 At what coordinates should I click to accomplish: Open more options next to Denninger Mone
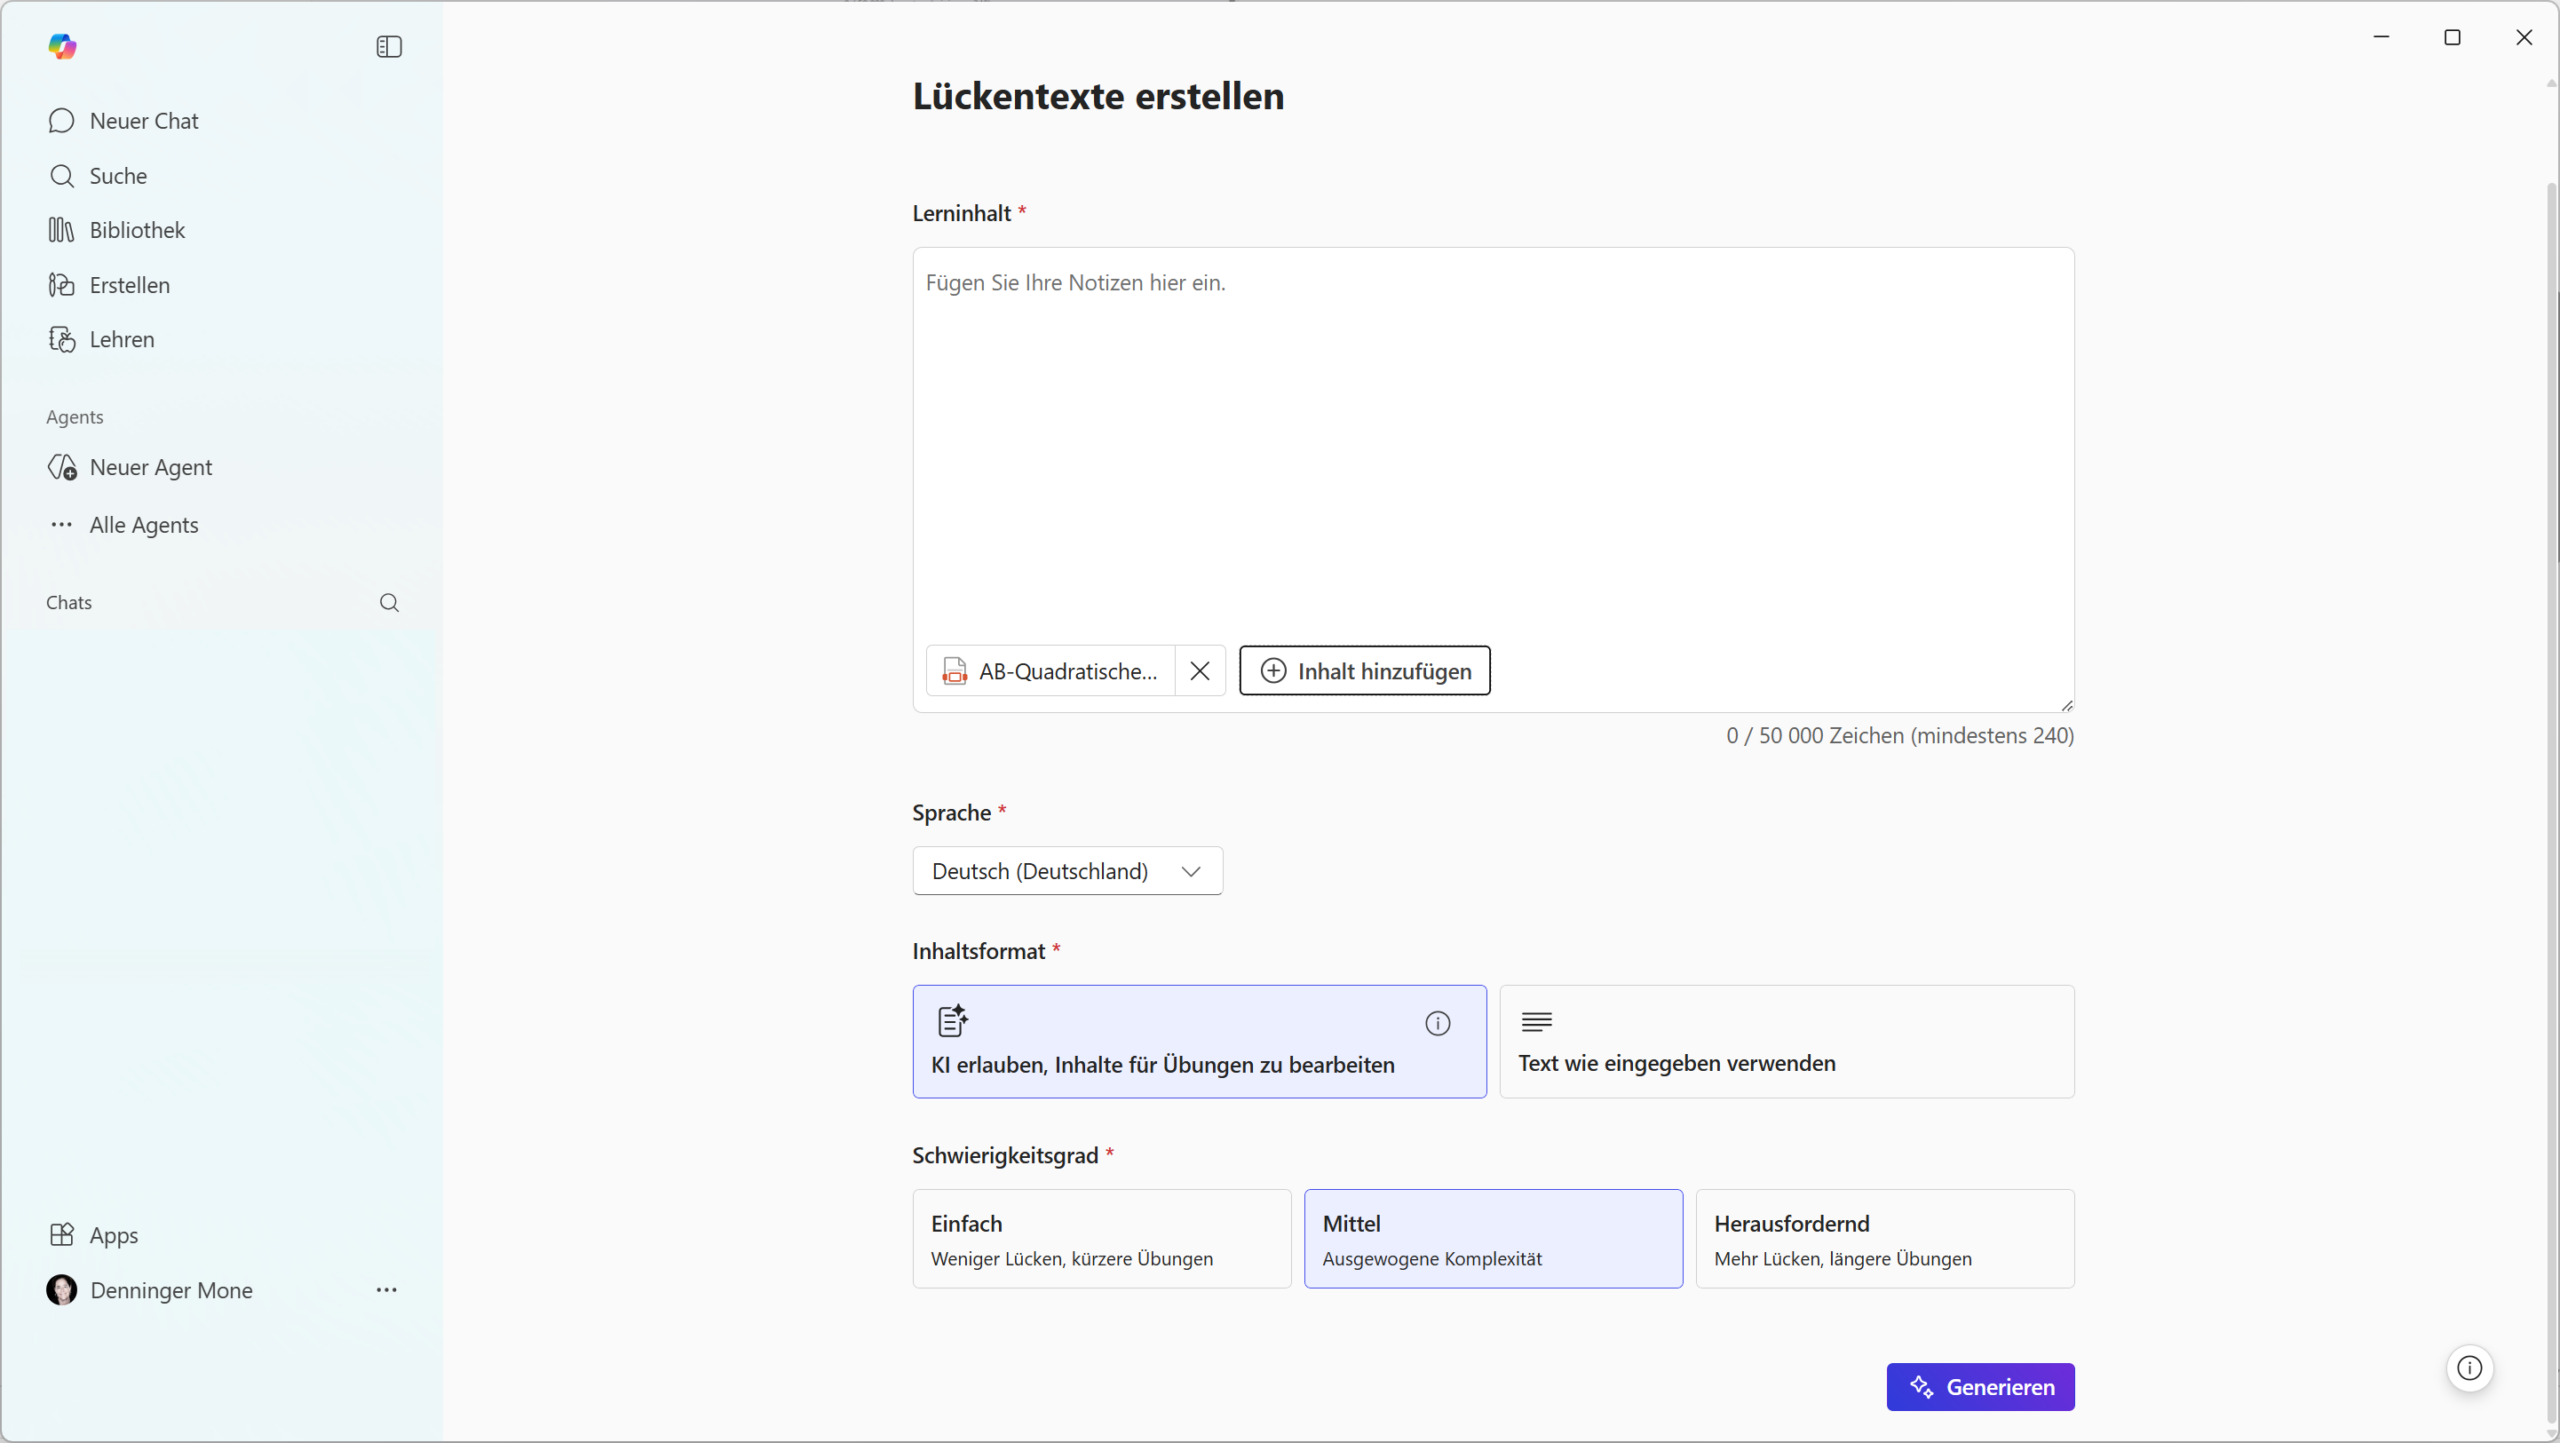[386, 1290]
